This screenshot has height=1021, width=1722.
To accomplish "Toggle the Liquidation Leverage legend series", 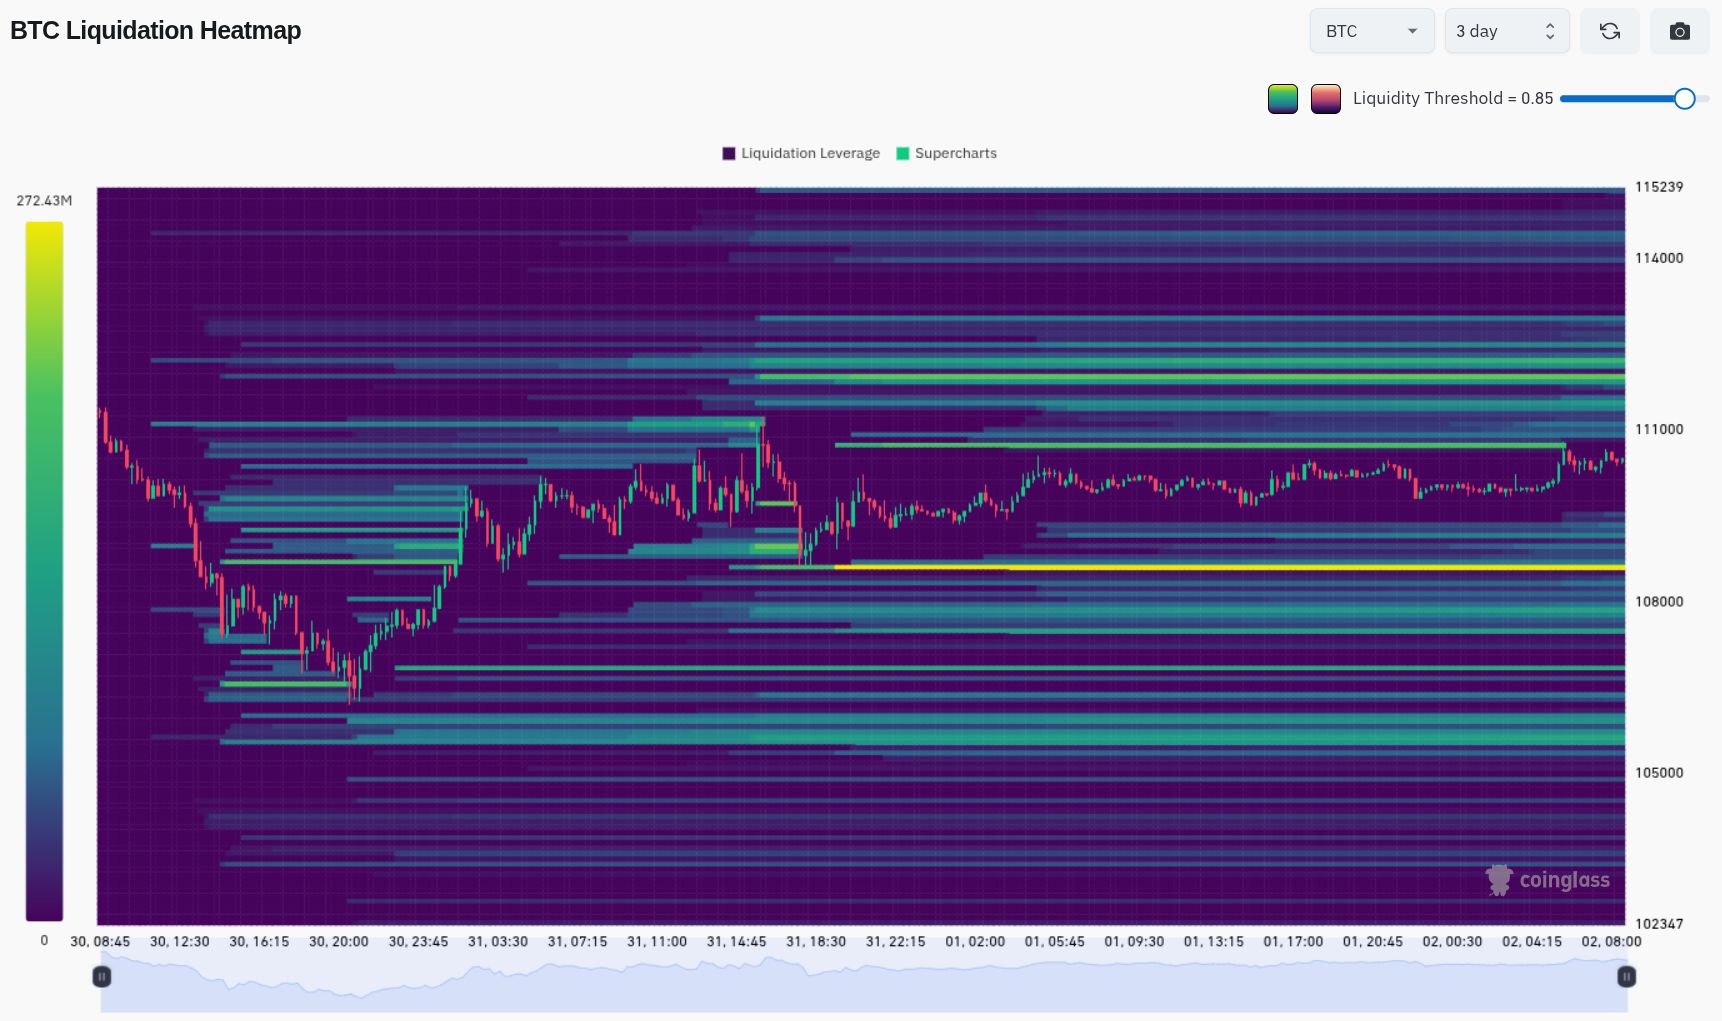I will 801,153.
